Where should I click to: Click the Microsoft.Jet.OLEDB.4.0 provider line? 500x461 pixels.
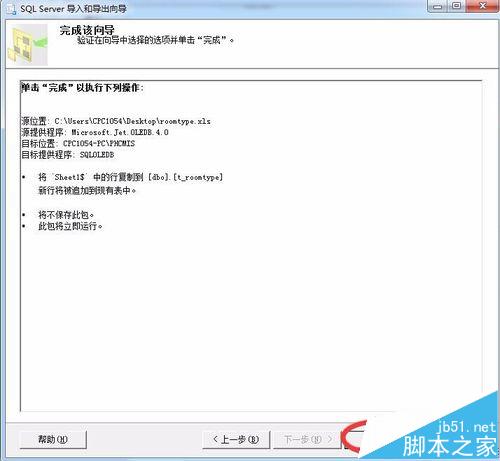click(95, 132)
